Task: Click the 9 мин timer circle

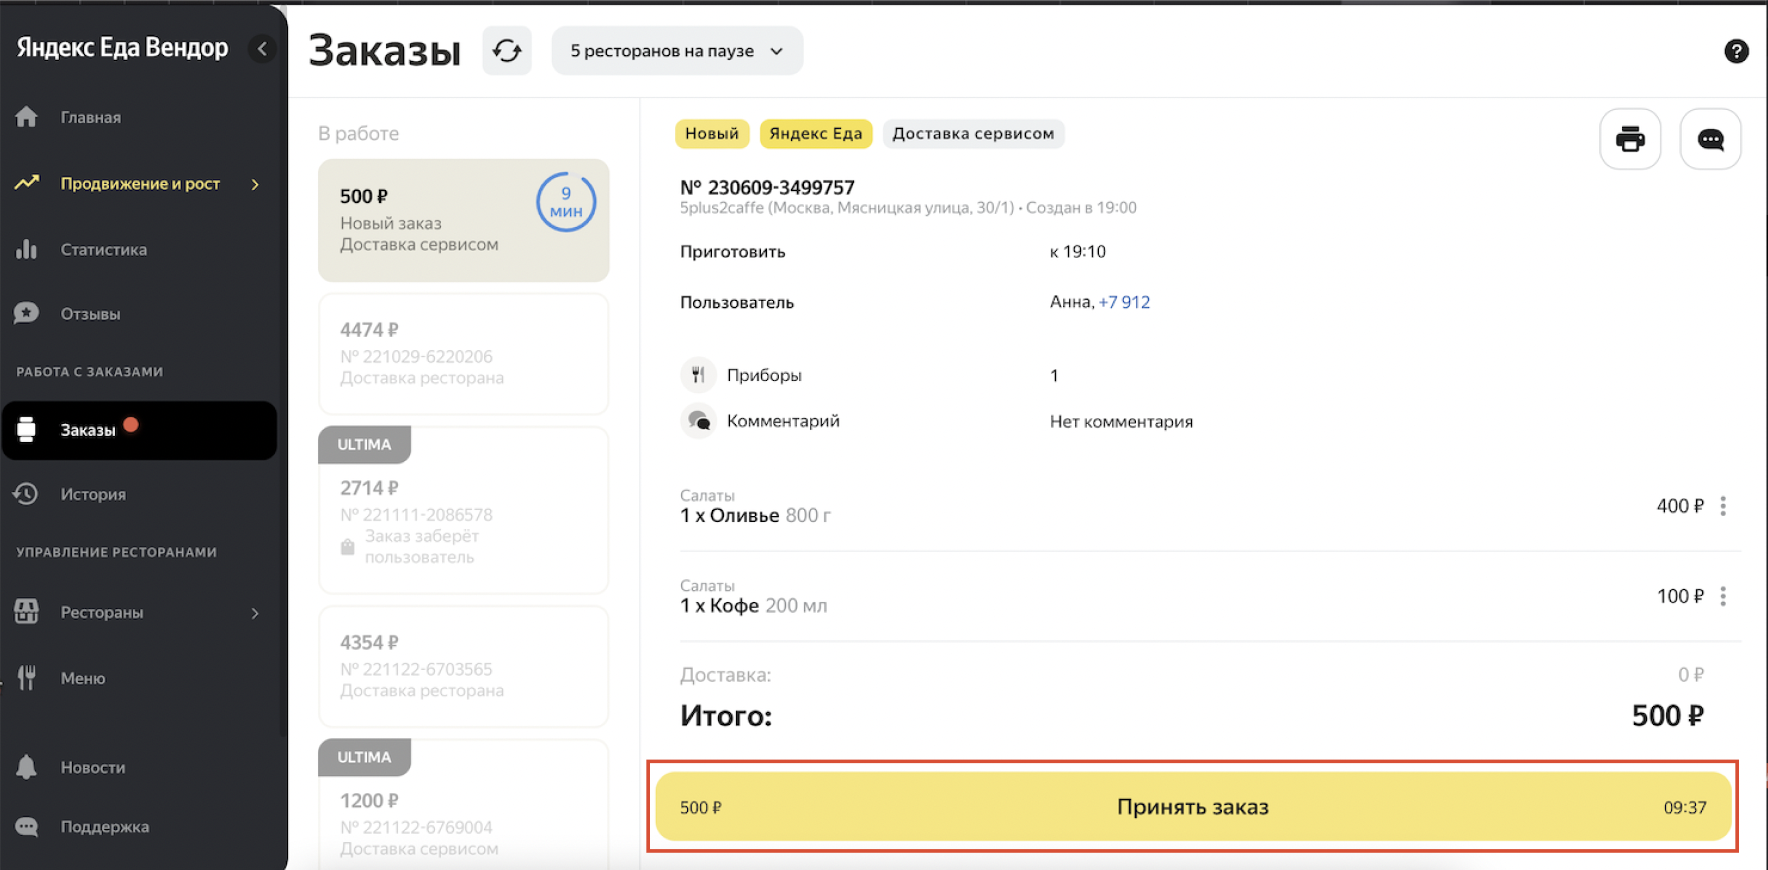Action: click(566, 202)
